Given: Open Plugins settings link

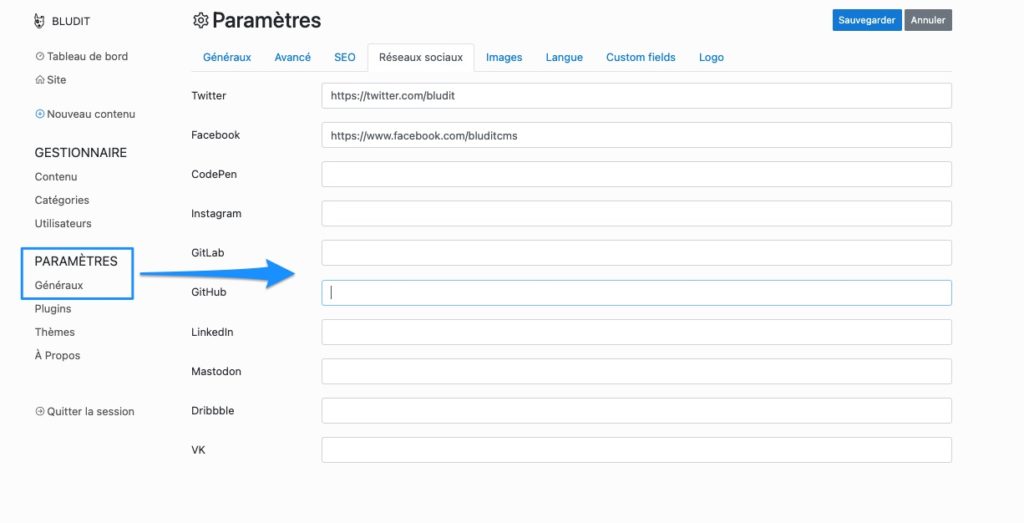Looking at the screenshot, I should coord(53,309).
